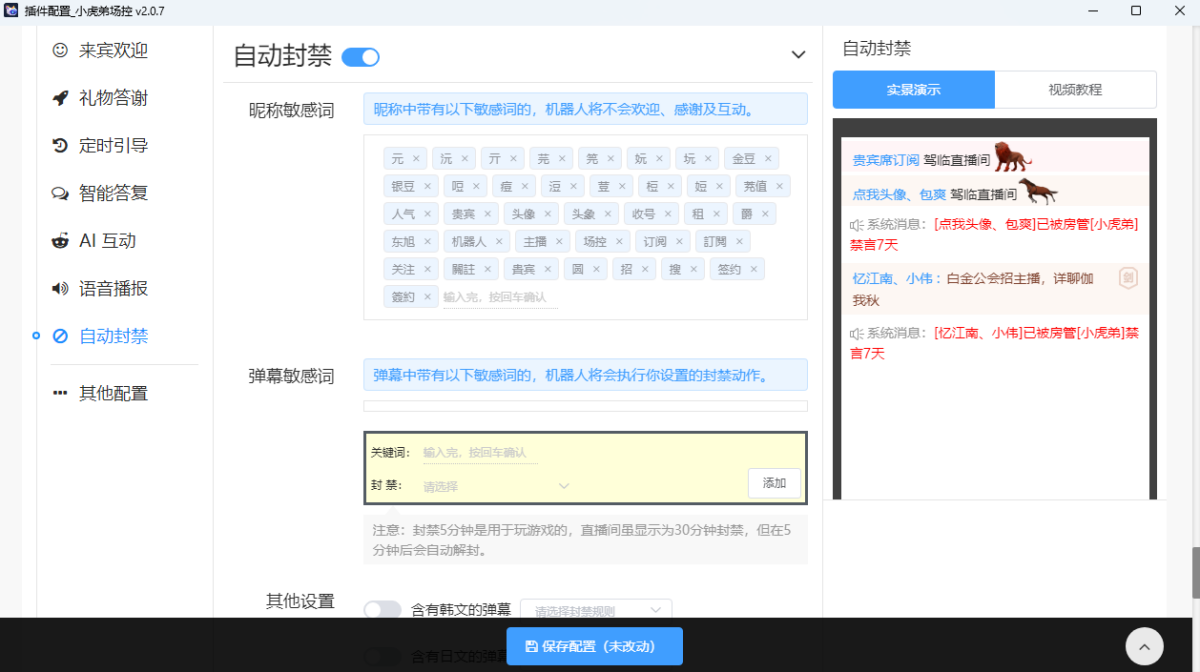Screen dimensions: 1200x672
Task: Select the AI 互动 section icon
Action: coord(60,240)
